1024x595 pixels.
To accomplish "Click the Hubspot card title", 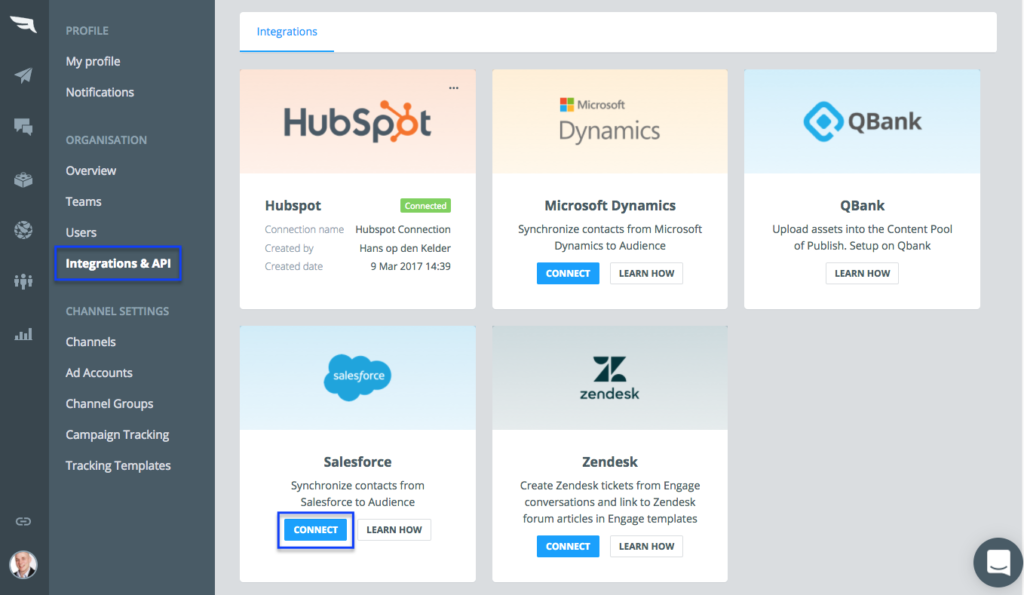I will (293, 206).
